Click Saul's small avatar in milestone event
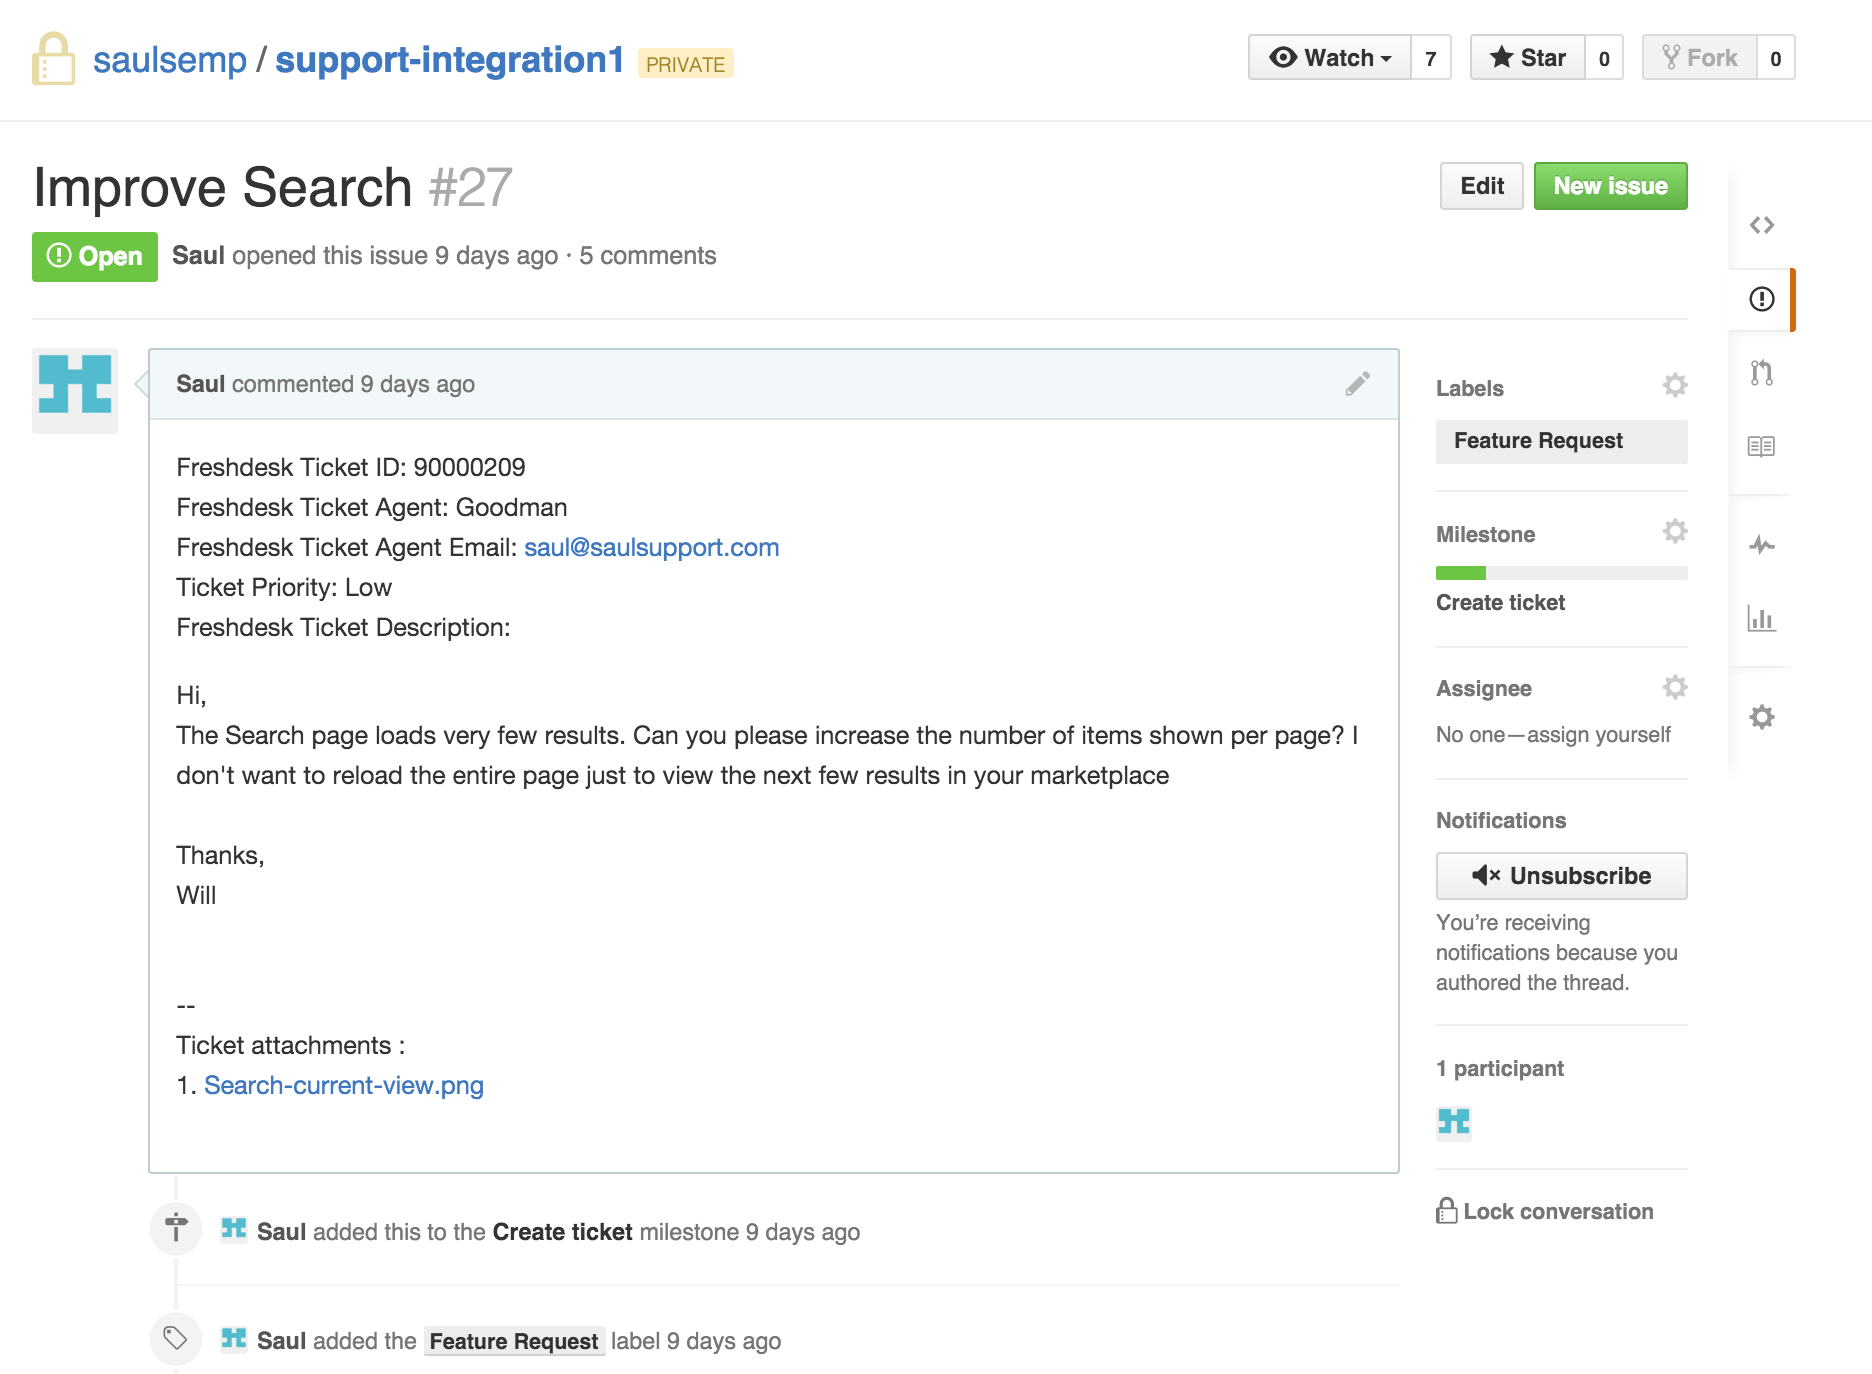The width and height of the screenshot is (1872, 1374). tap(234, 1229)
